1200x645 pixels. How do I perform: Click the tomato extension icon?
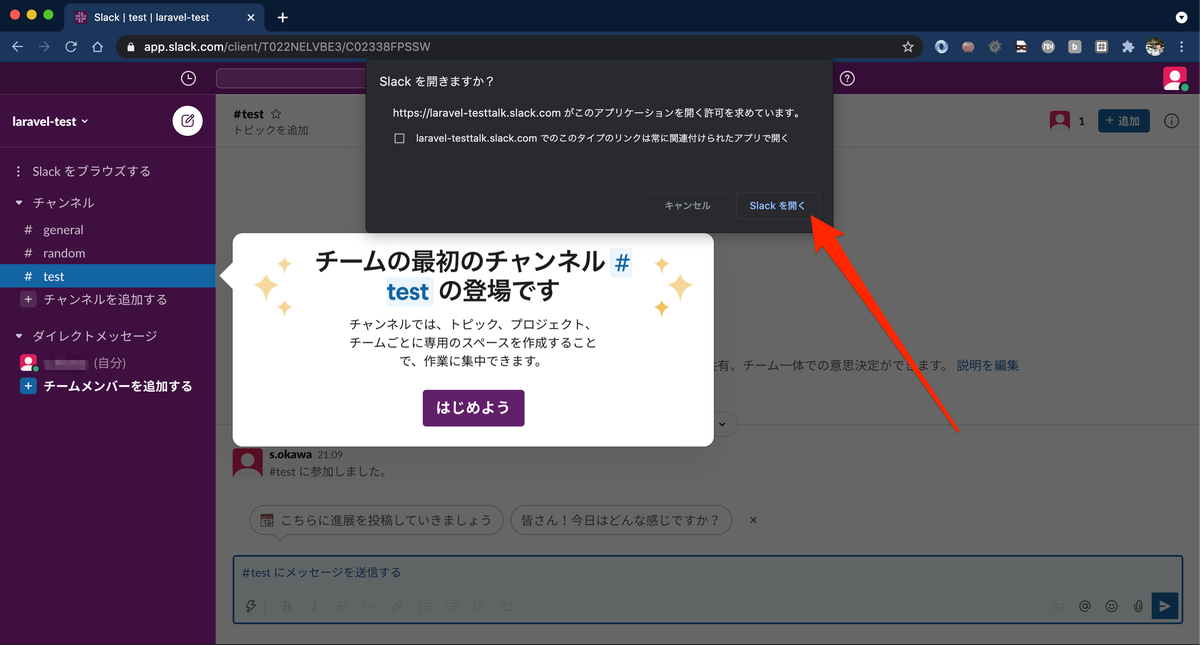[x=968, y=46]
